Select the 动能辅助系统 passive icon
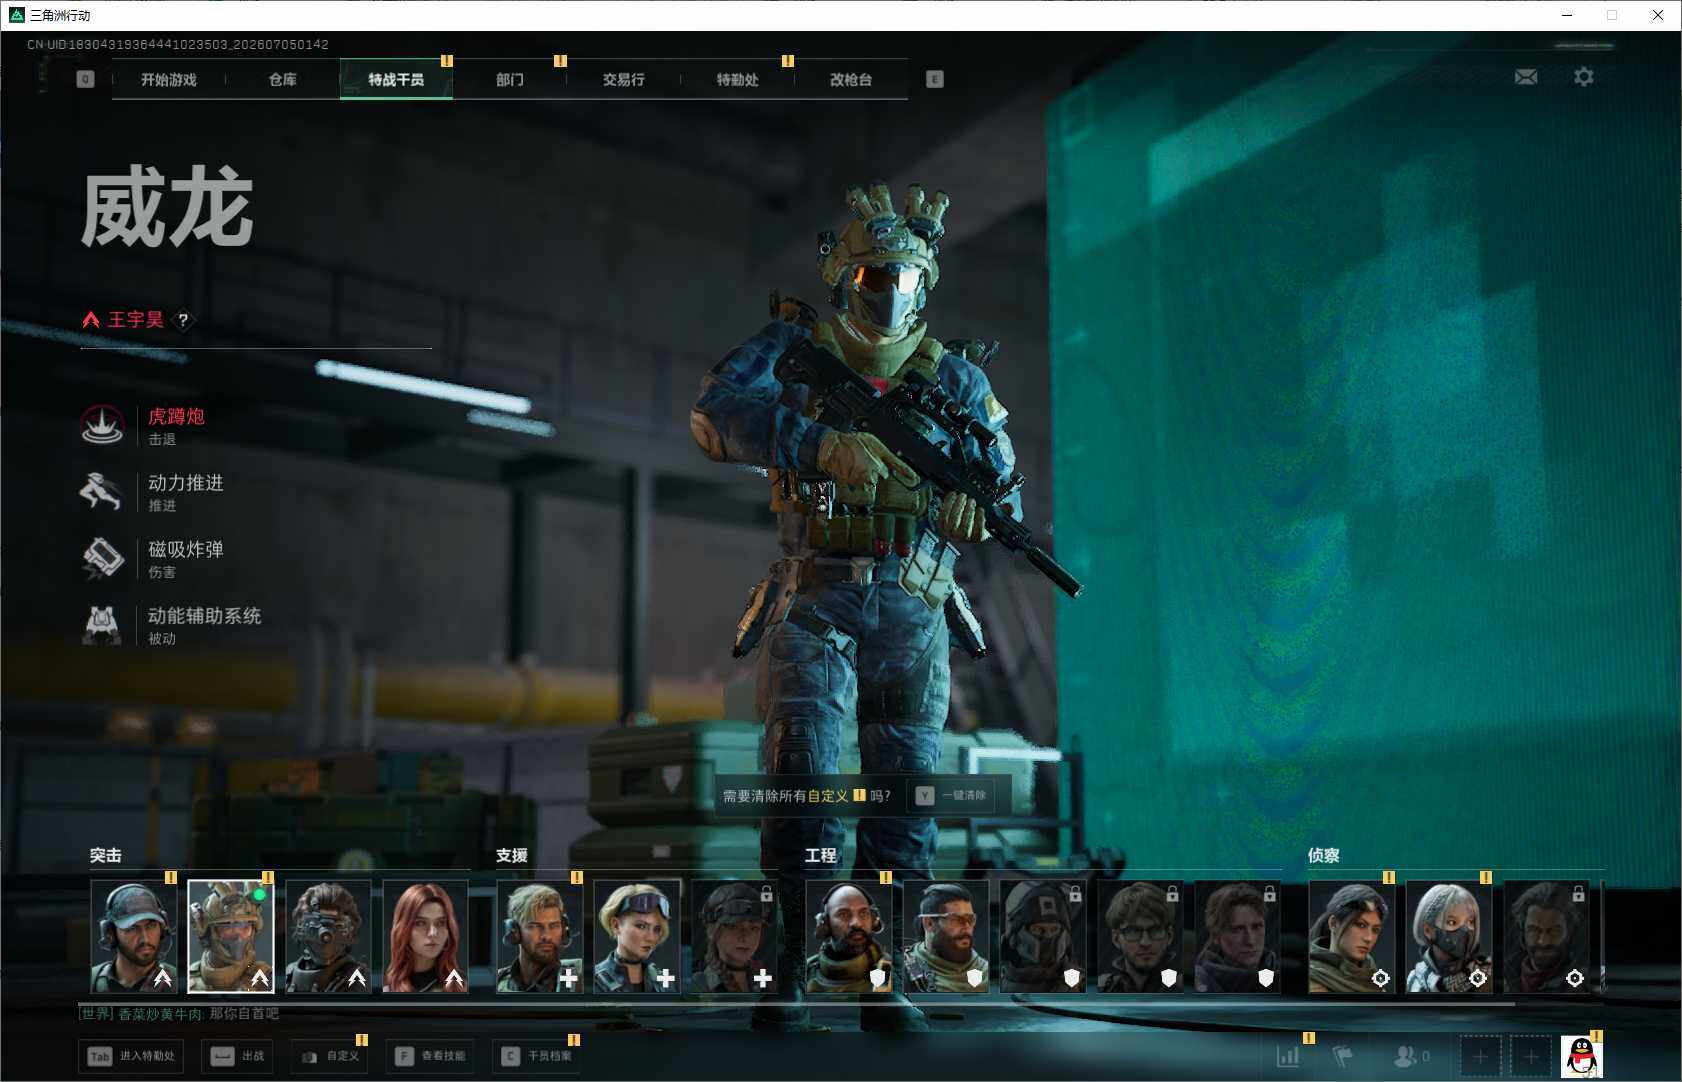Viewport: 1682px width, 1082px height. pyautogui.click(x=102, y=625)
